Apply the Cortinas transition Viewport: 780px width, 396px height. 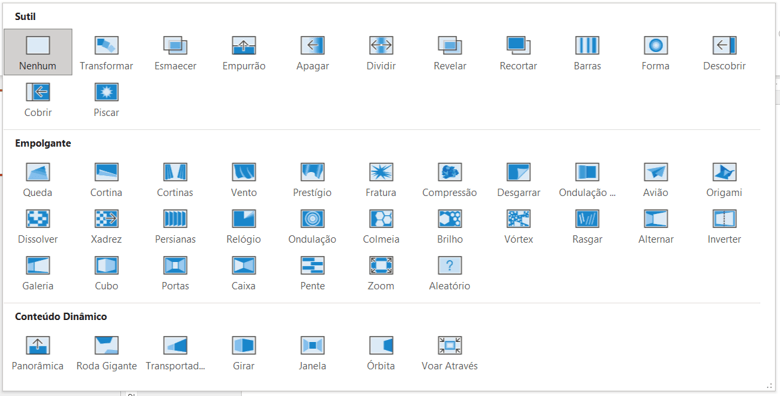(x=175, y=179)
